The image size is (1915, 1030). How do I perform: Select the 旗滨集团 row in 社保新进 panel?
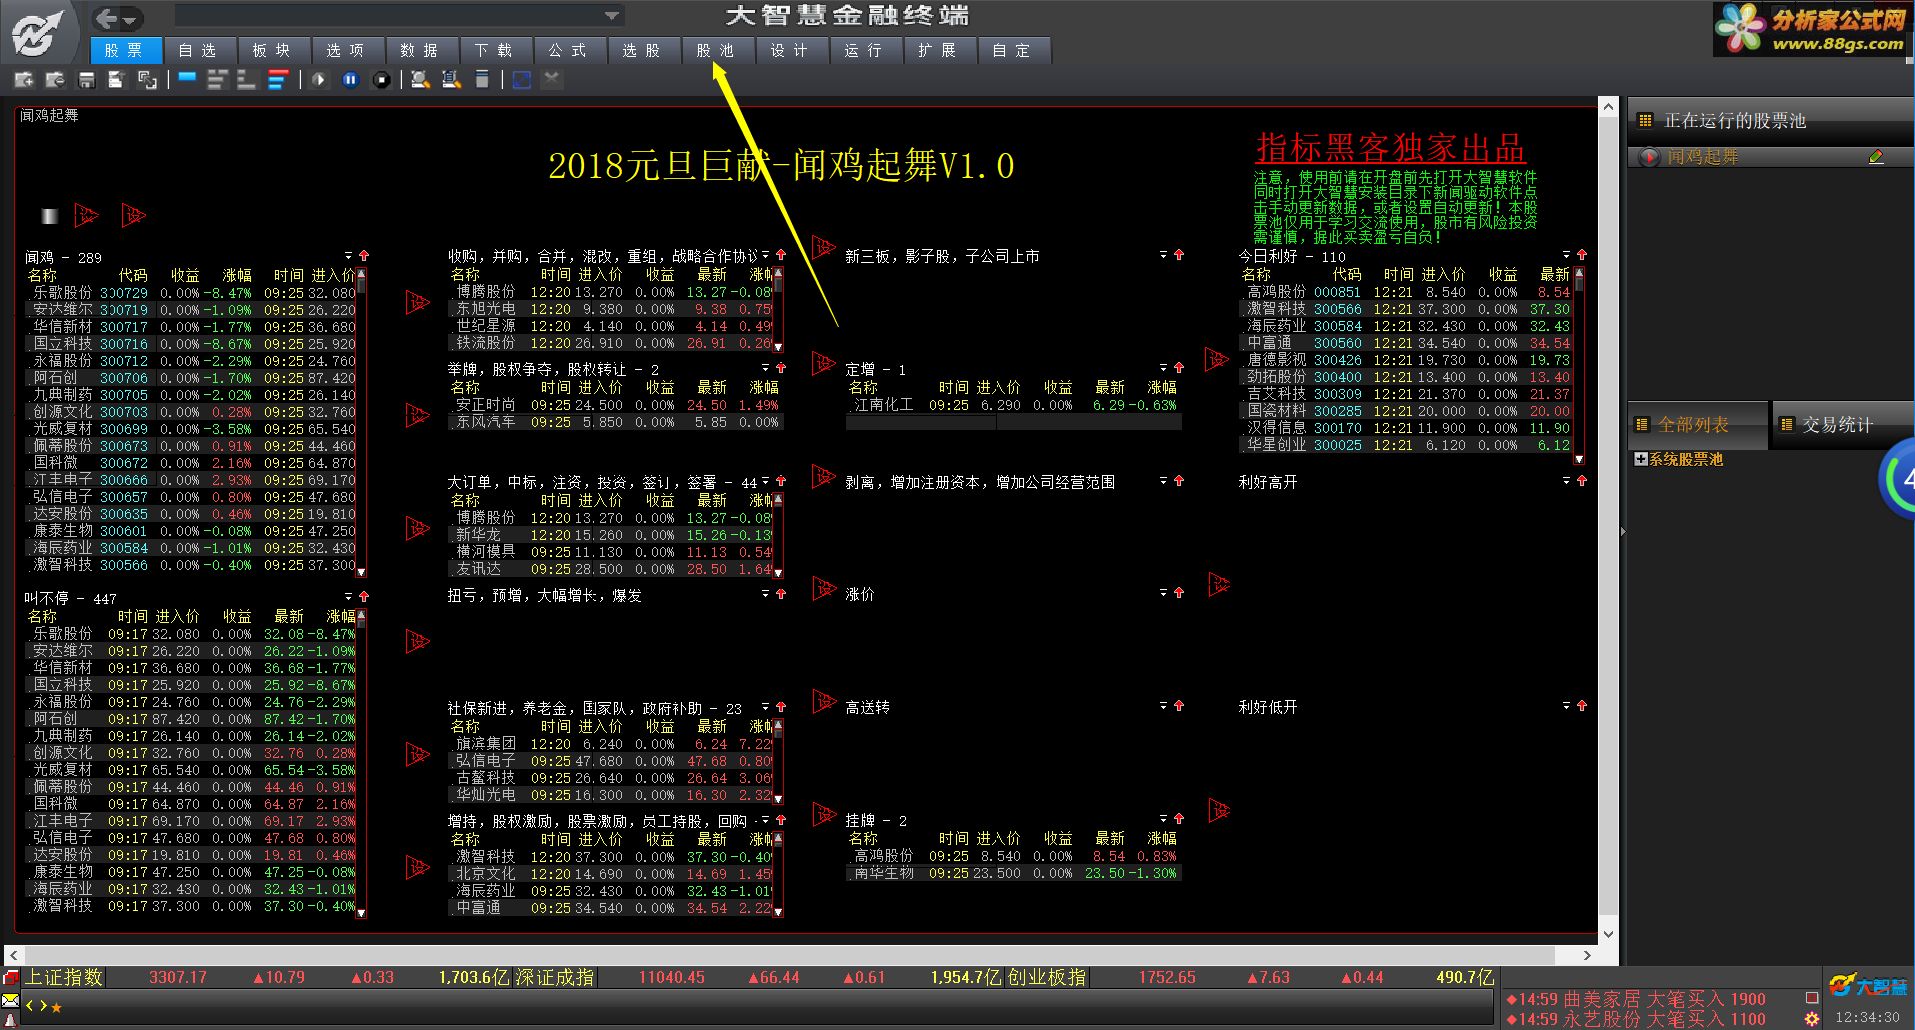[611, 744]
